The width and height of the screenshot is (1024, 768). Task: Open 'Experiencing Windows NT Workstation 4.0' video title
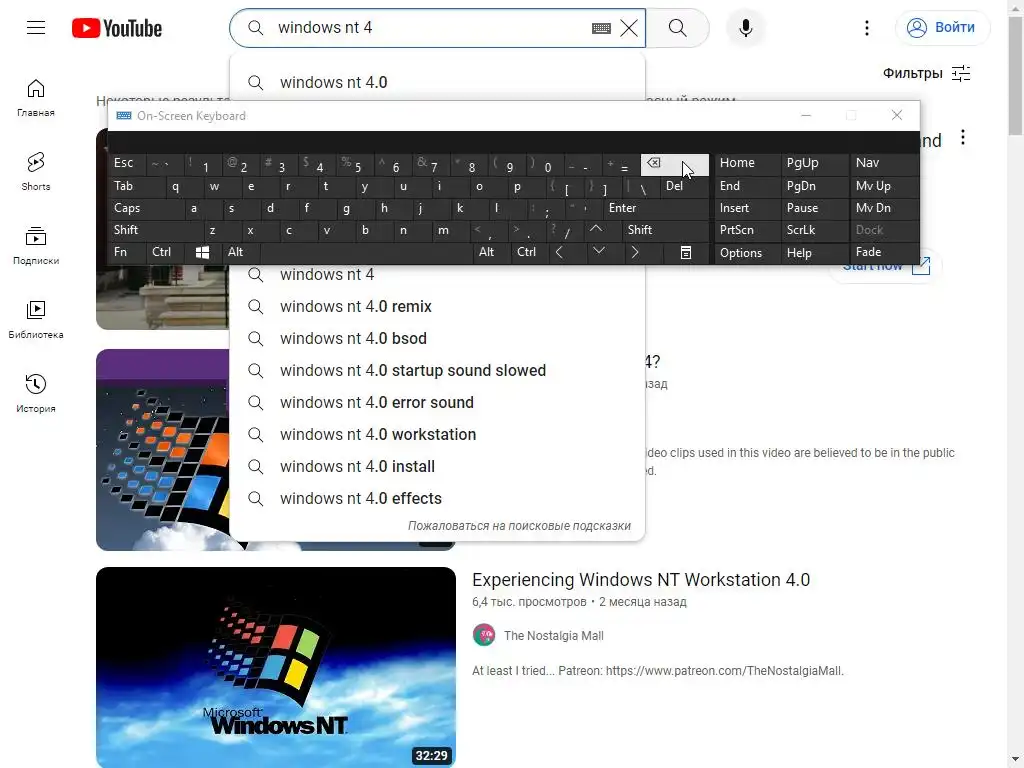[x=641, y=580]
